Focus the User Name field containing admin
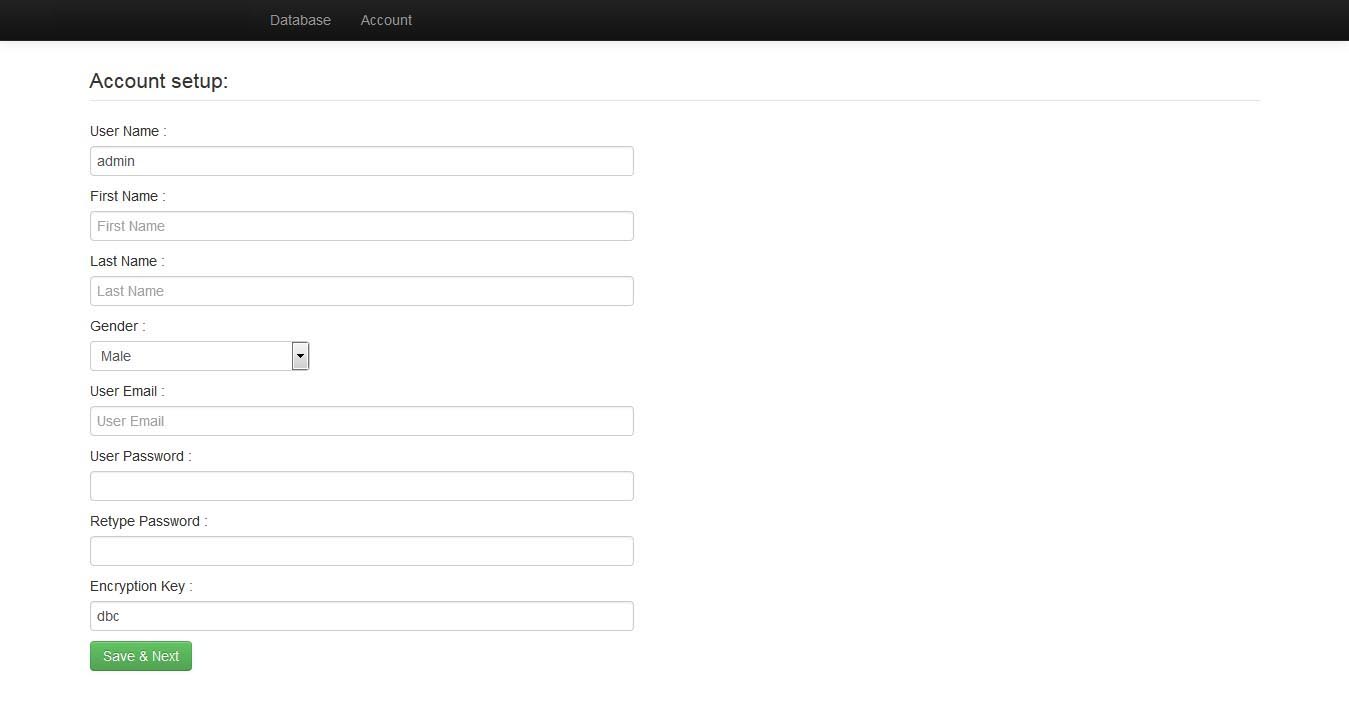Screen dimensions: 1349x721 (x=361, y=161)
